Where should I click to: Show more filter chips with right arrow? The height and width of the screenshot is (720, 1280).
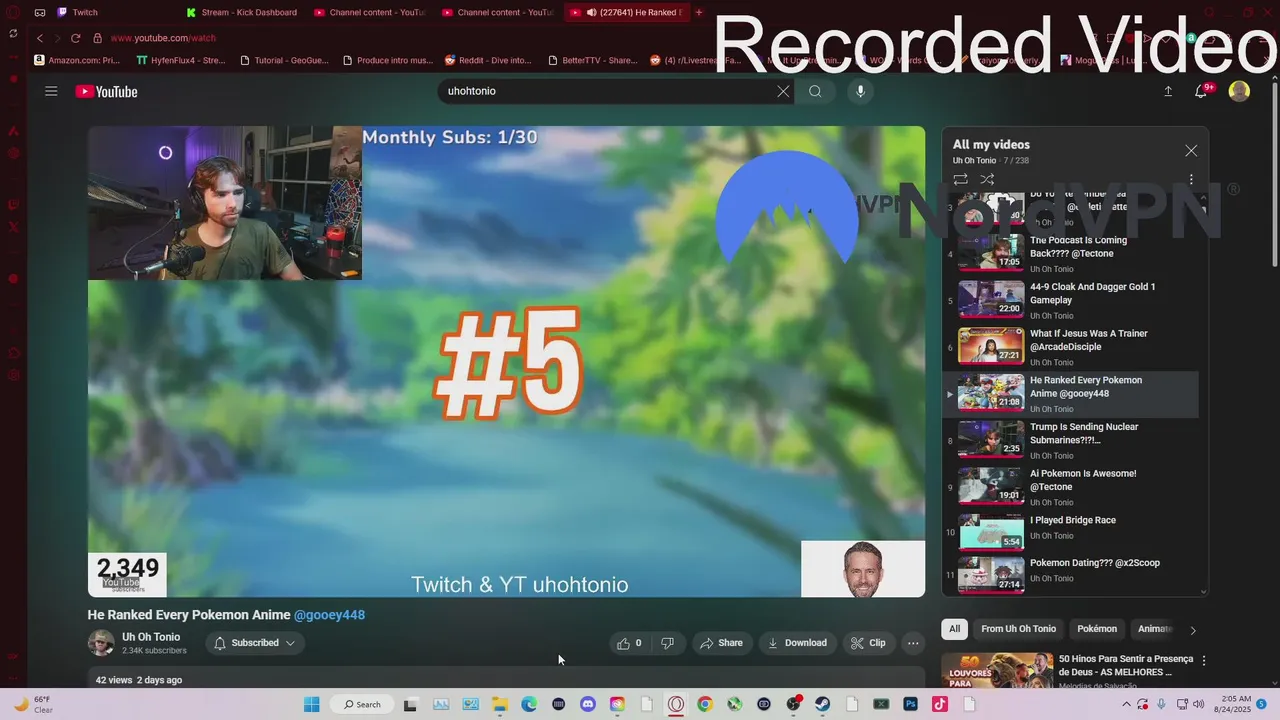coord(1192,630)
